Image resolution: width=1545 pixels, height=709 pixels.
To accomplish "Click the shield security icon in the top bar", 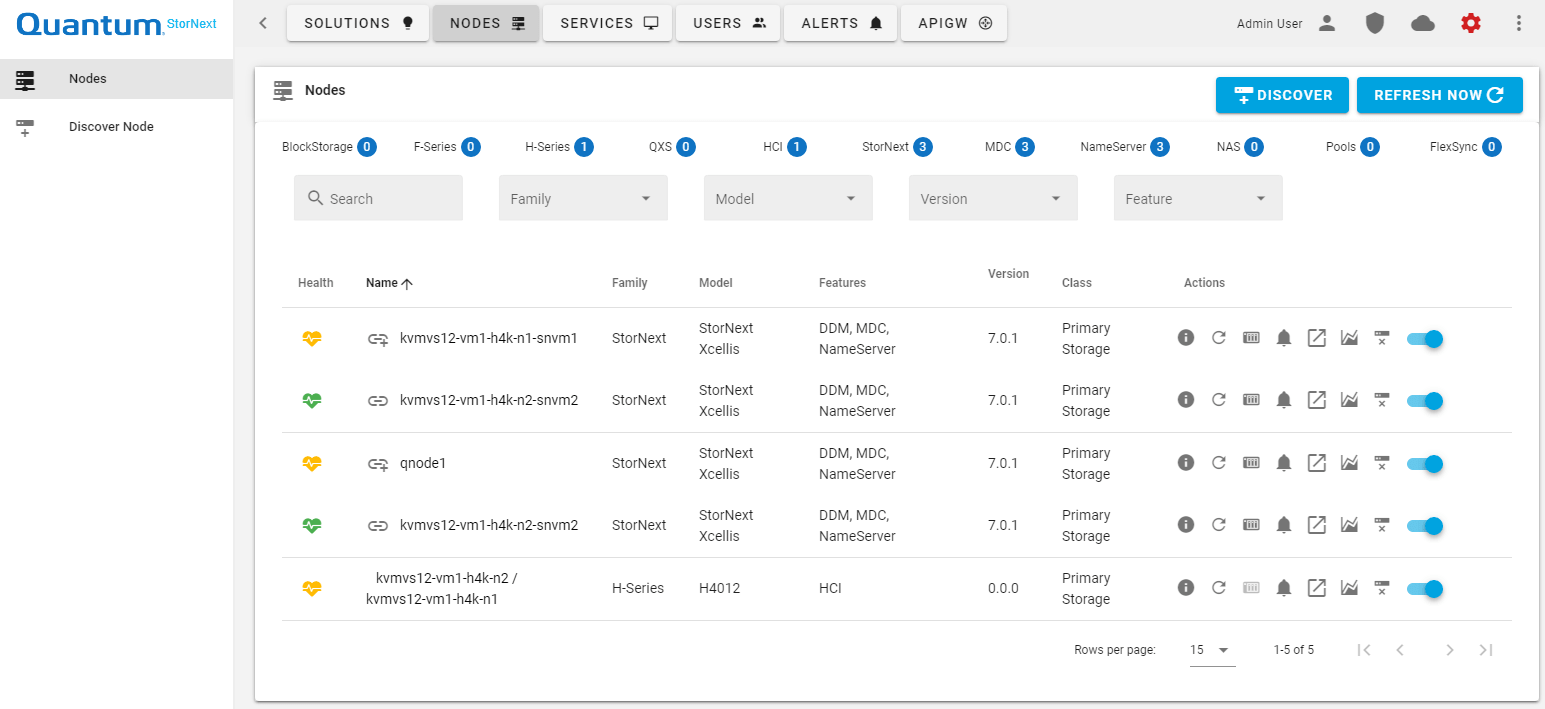I will (x=1375, y=23).
